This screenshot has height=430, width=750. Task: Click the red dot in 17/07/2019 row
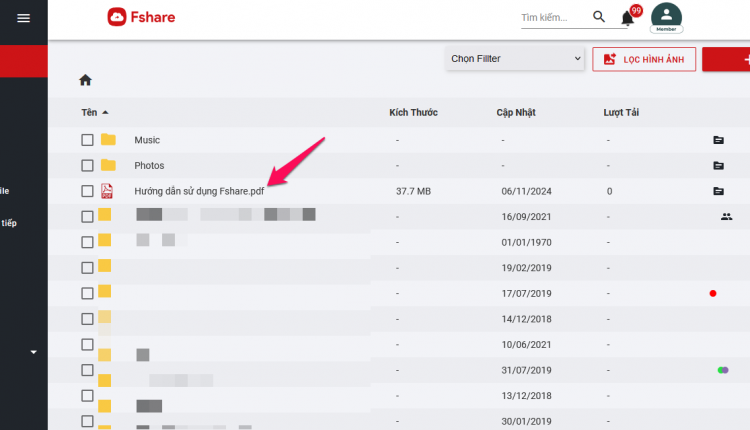pos(713,293)
